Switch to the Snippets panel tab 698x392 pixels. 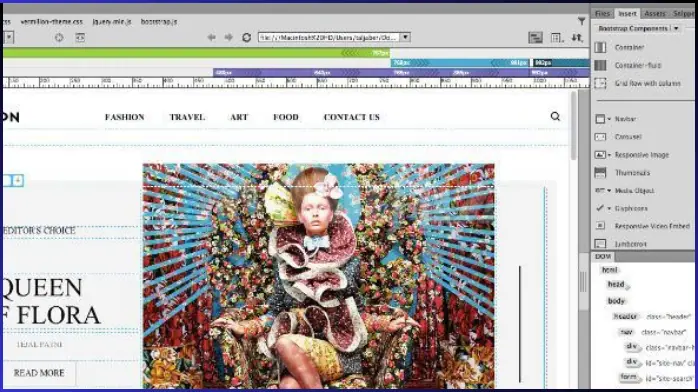pyautogui.click(x=683, y=13)
